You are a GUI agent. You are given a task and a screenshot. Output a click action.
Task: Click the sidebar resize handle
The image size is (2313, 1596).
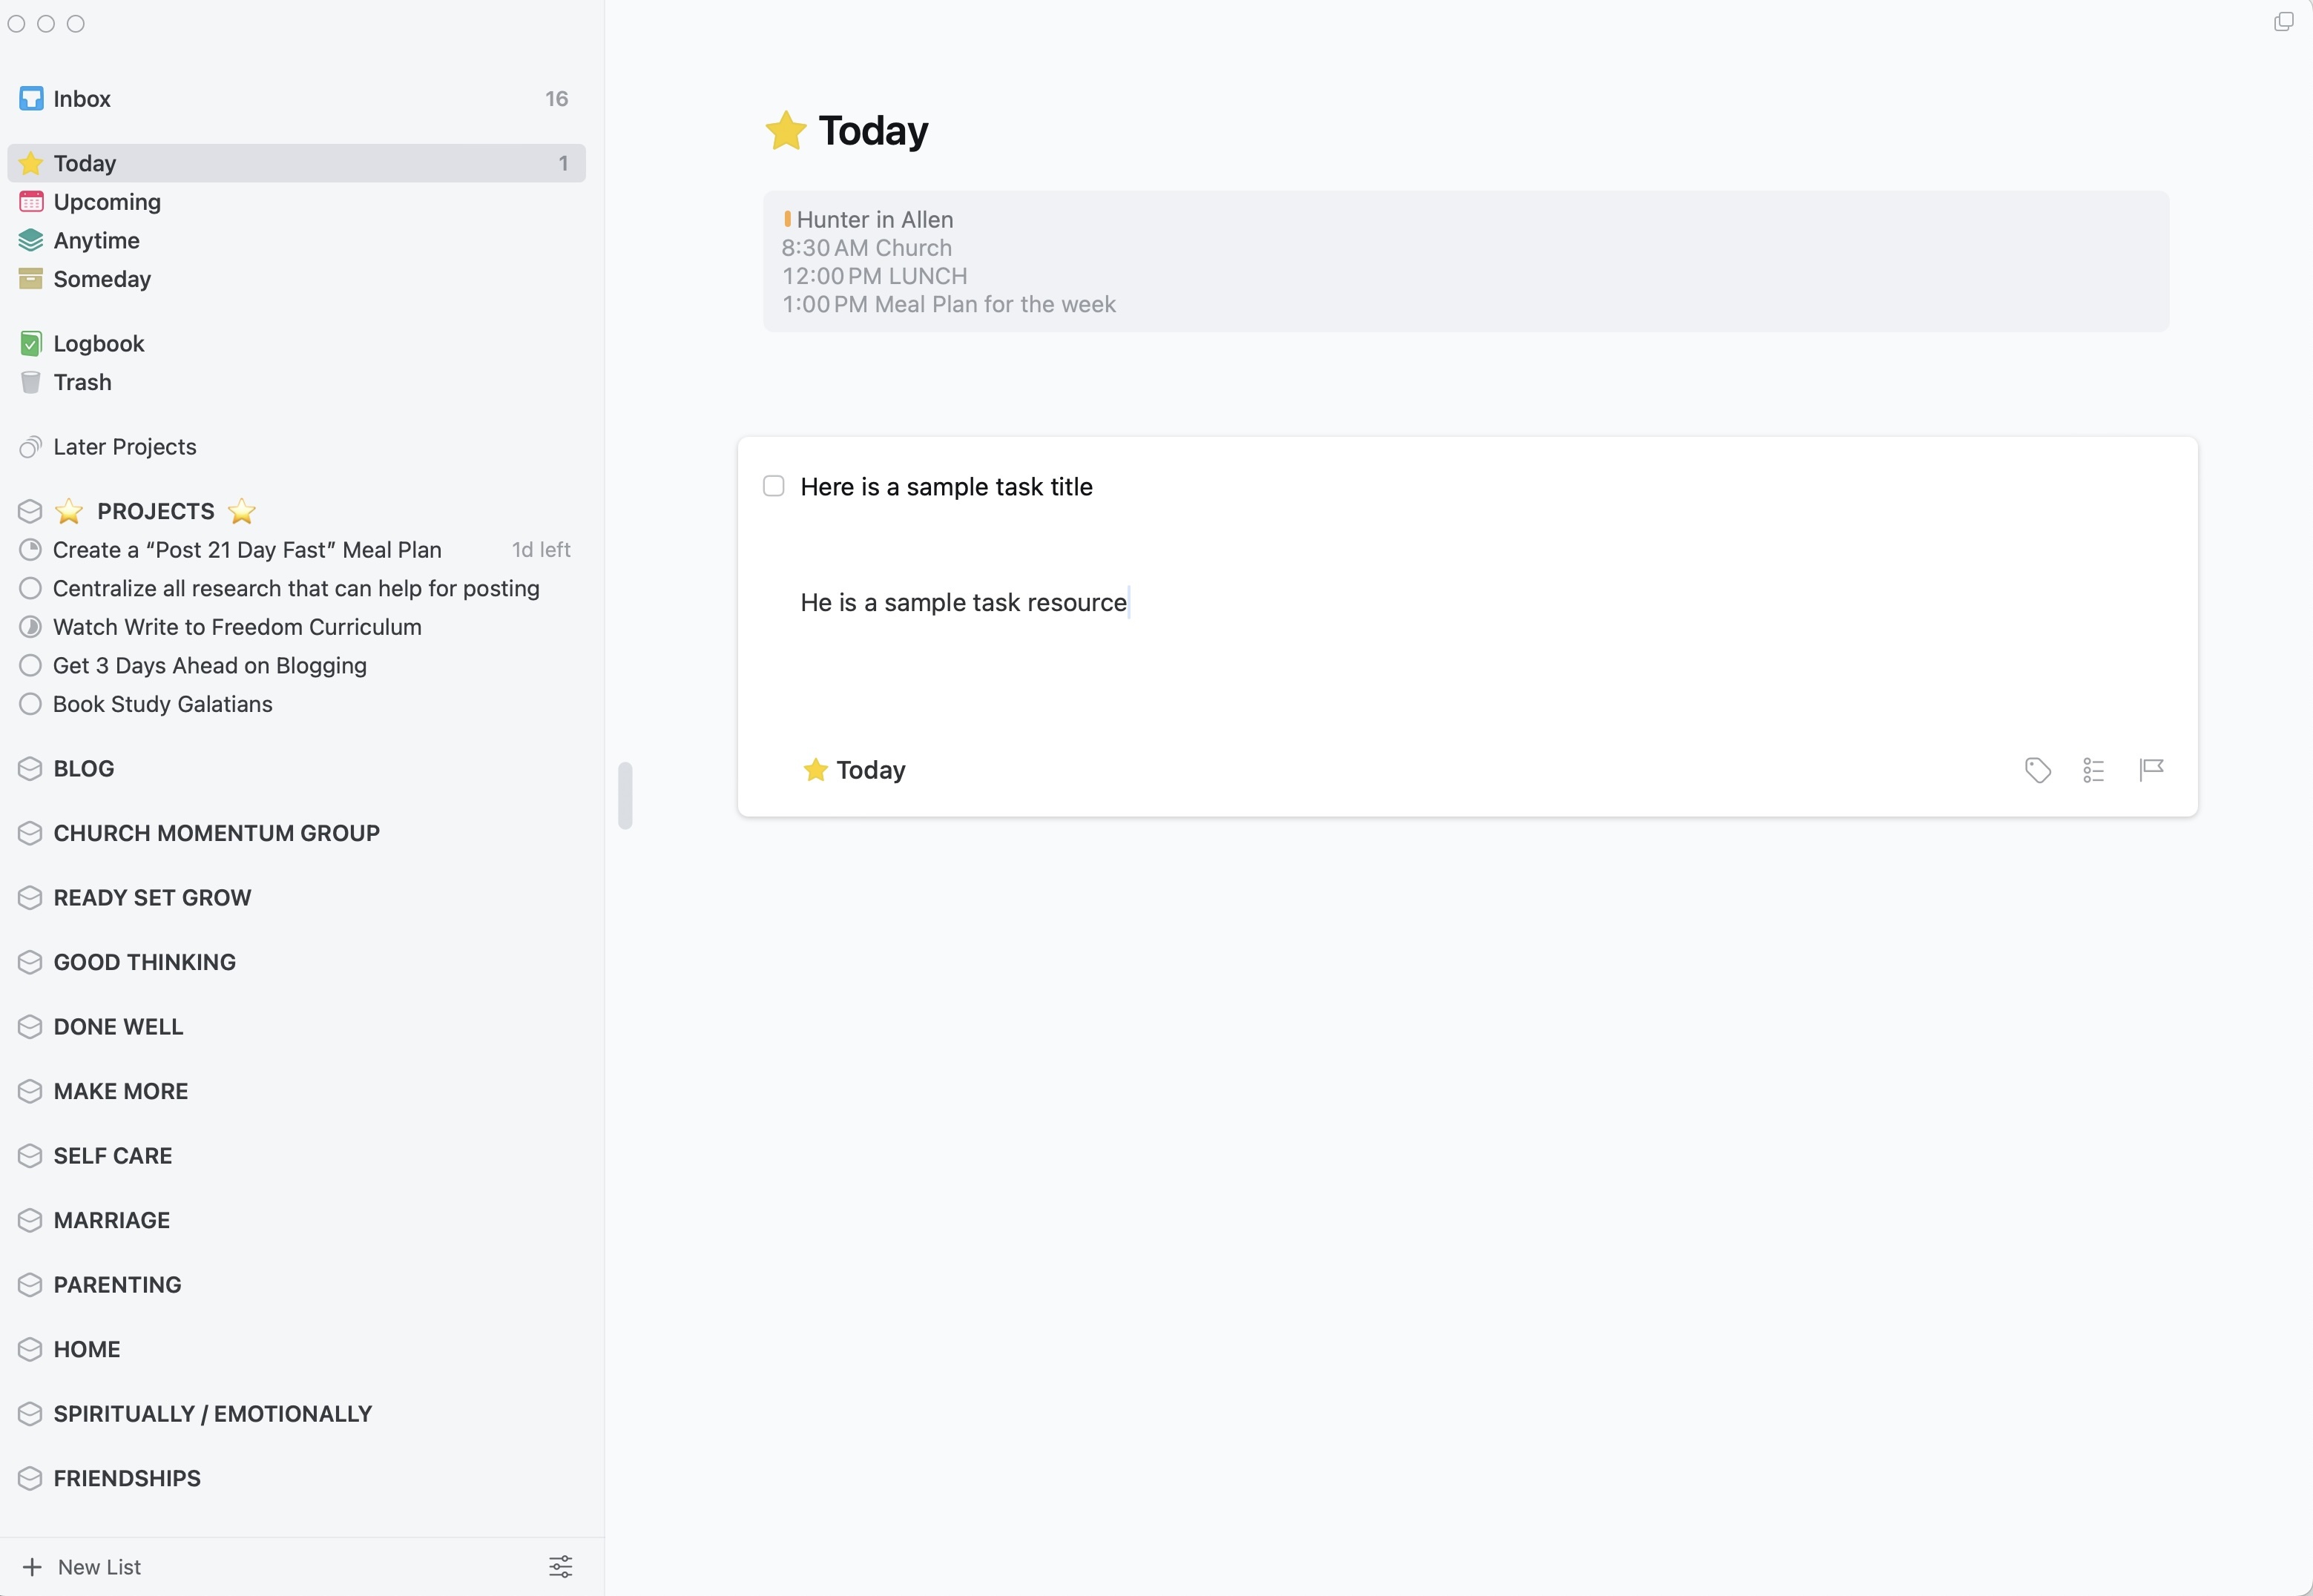tap(625, 796)
